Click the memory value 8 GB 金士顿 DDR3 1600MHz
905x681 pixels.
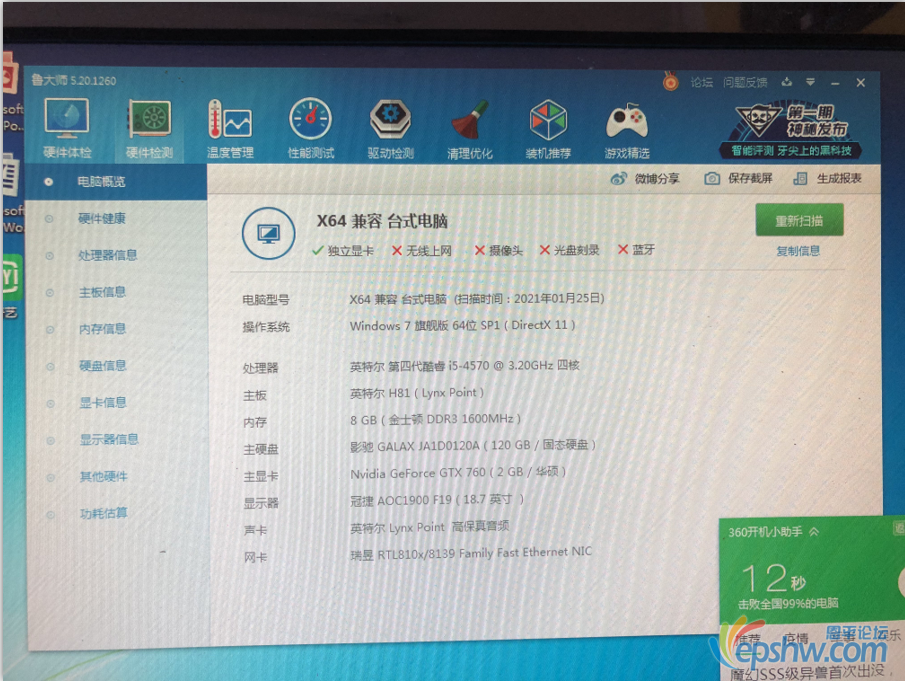coord(435,420)
